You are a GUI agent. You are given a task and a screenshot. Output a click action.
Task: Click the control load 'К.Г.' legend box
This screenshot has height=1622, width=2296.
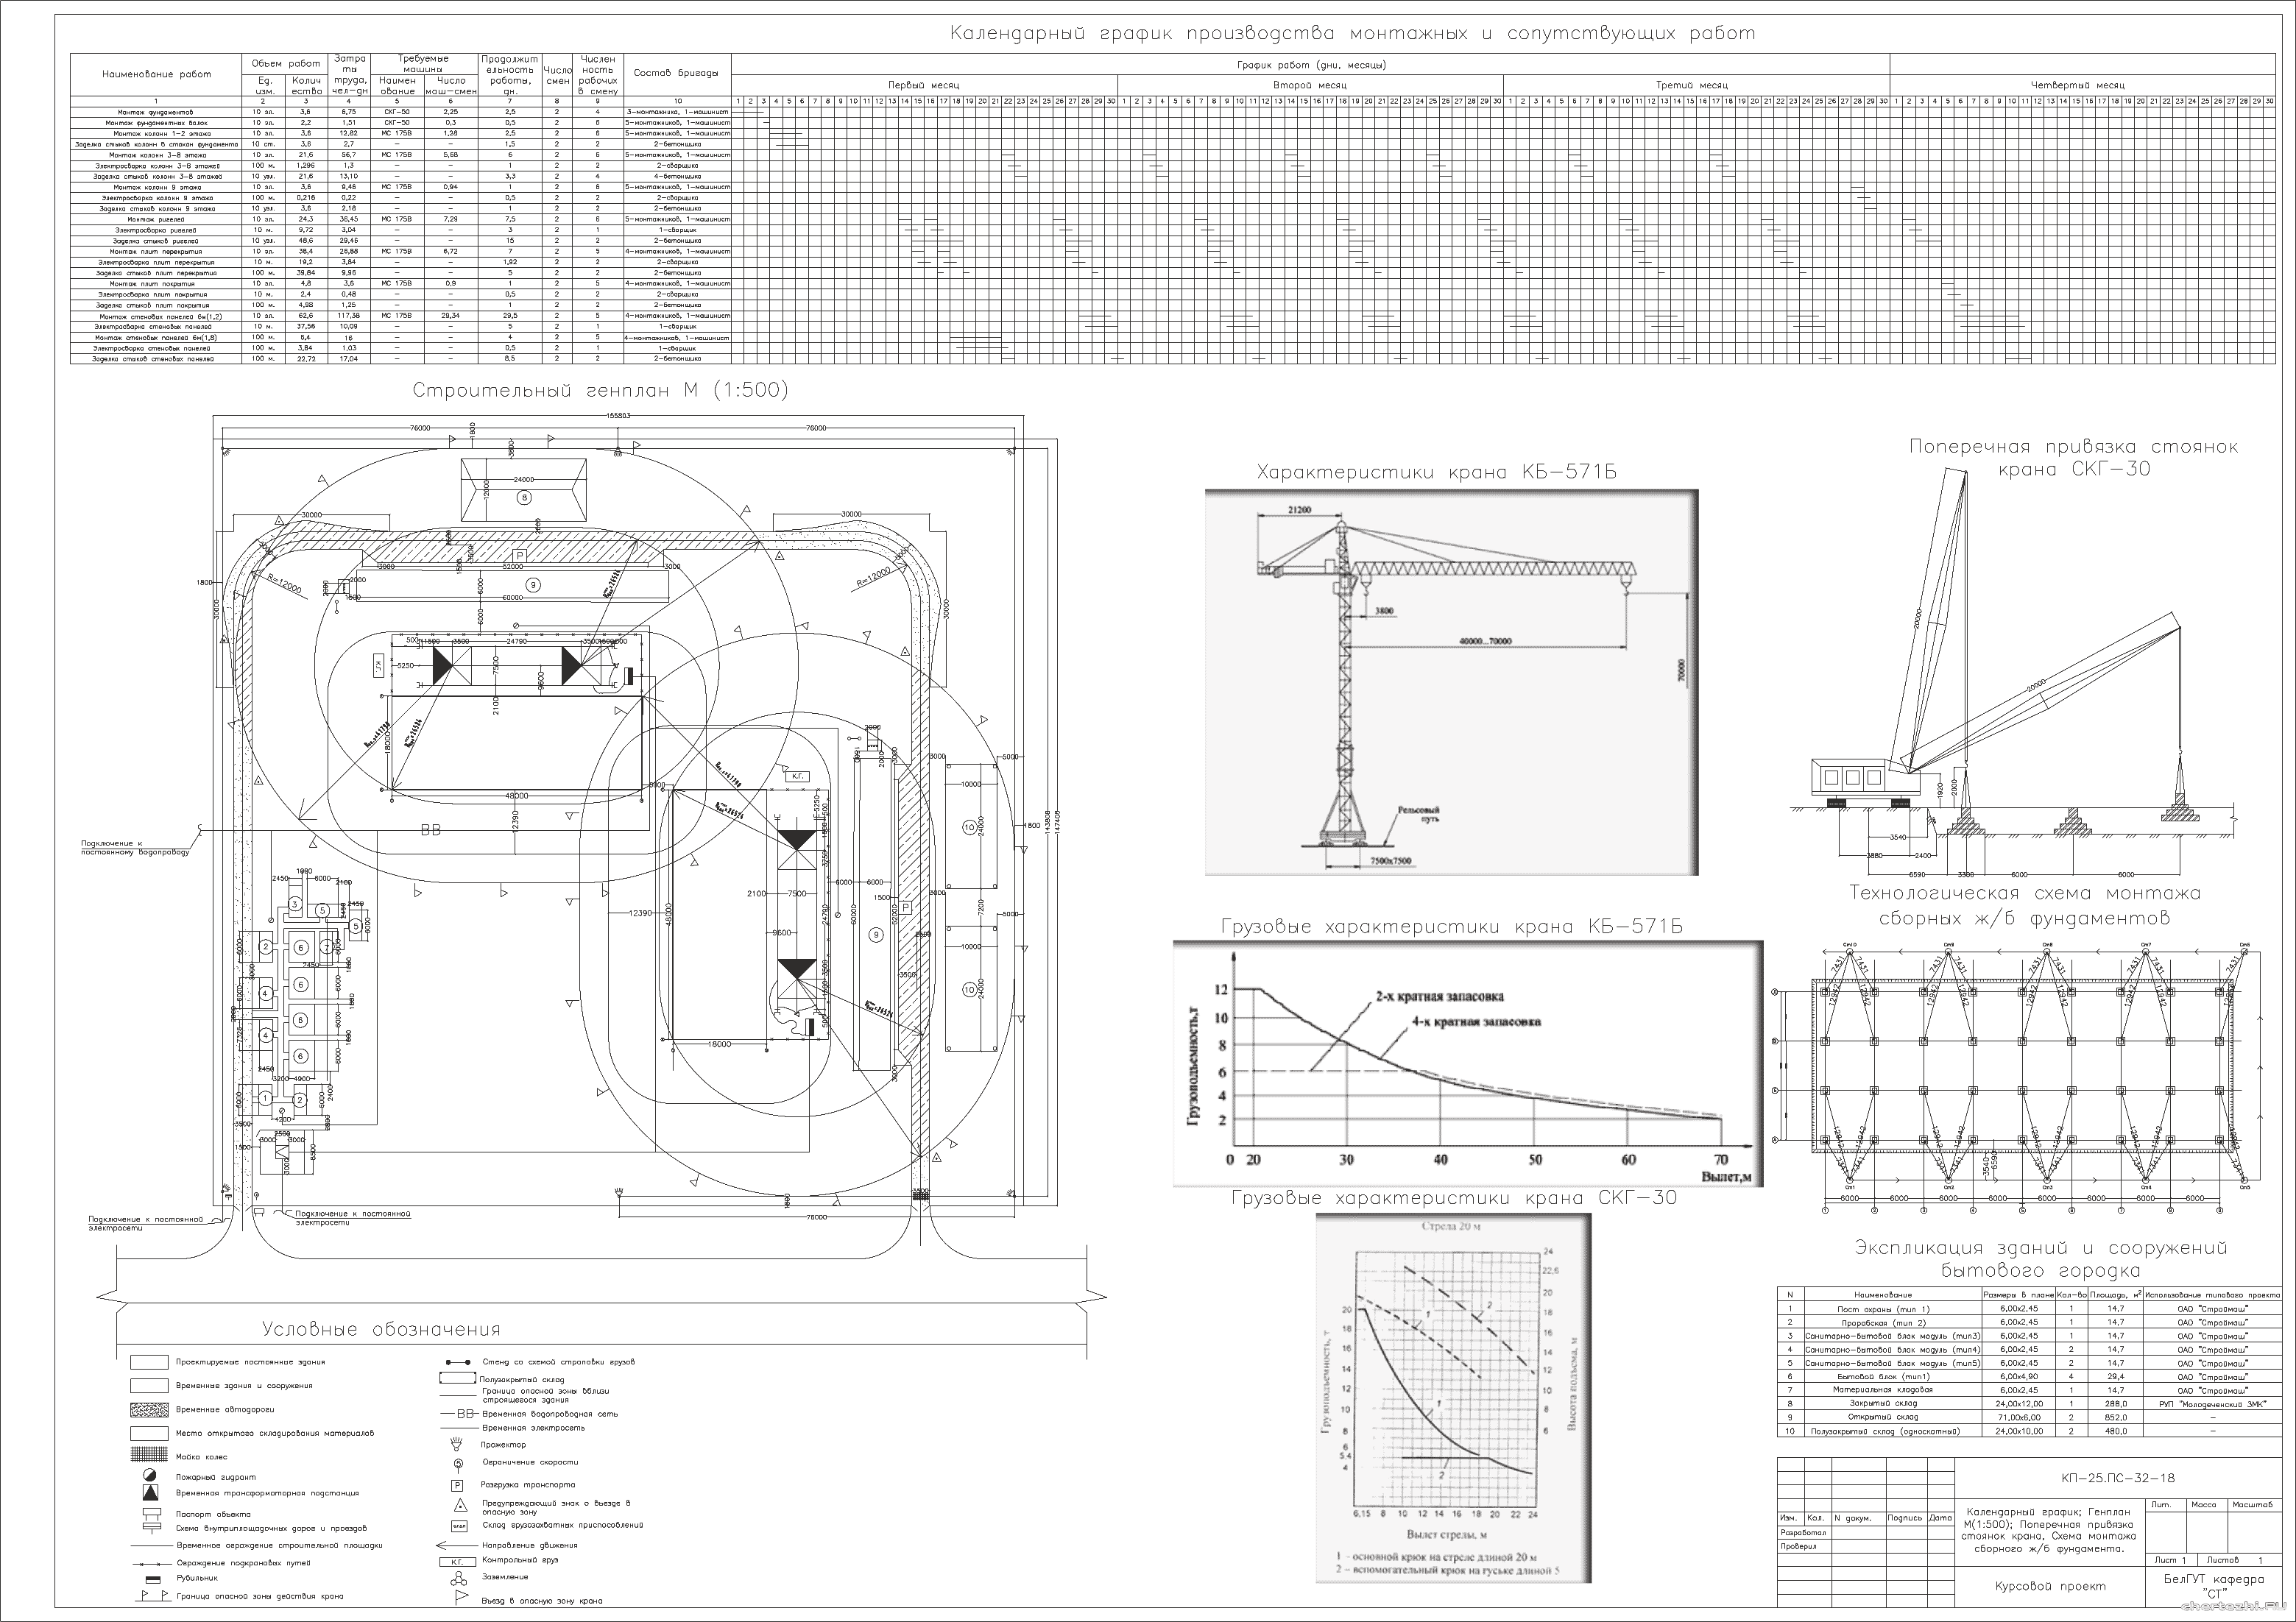click(x=457, y=1561)
